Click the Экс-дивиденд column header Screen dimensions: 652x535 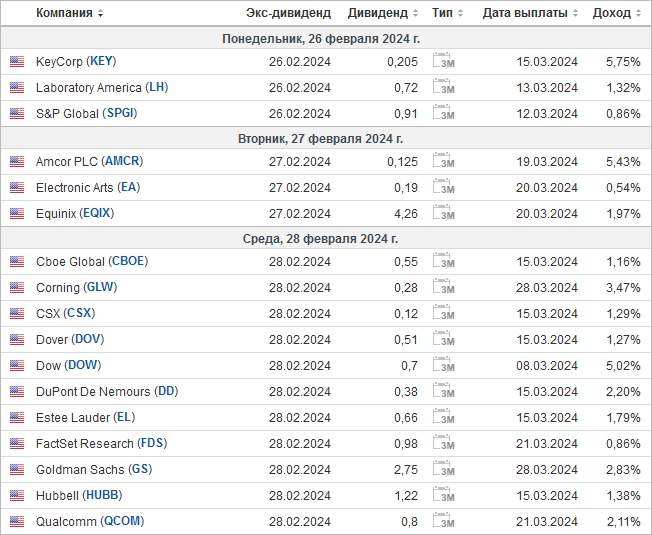(288, 13)
